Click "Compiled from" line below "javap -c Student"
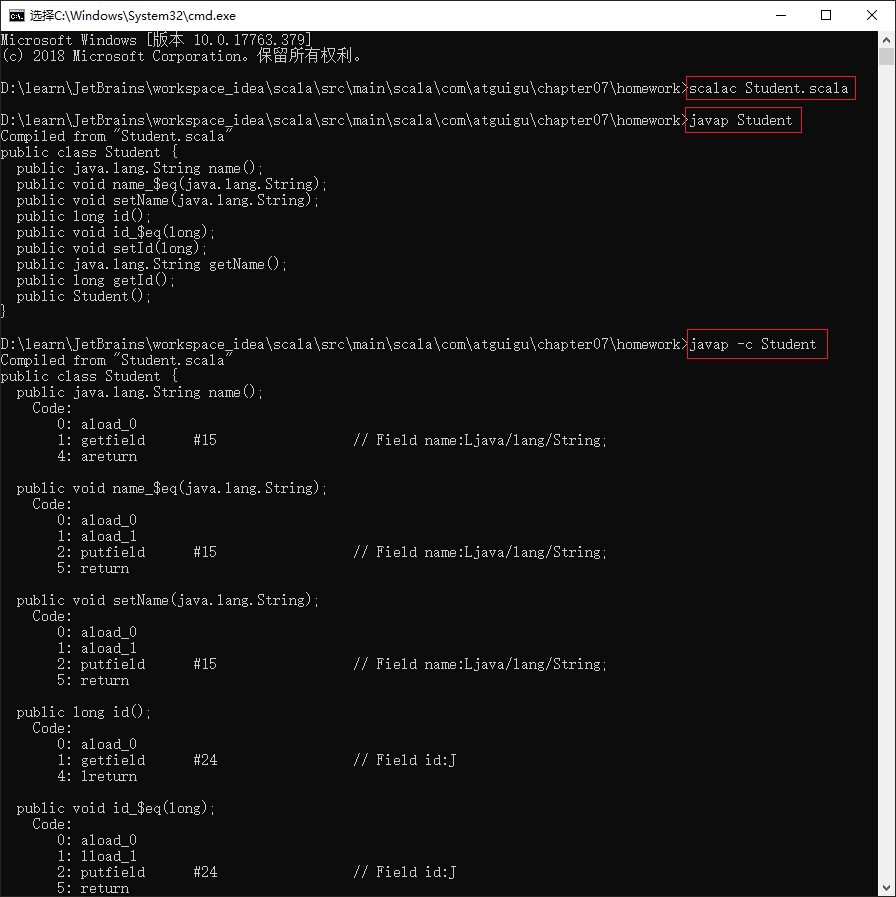The width and height of the screenshot is (896, 897). (x=116, y=360)
